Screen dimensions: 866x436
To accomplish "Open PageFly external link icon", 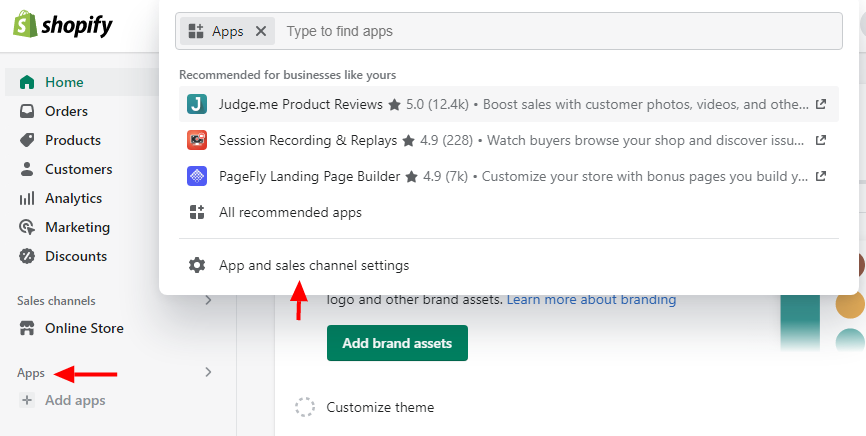I will (x=821, y=176).
